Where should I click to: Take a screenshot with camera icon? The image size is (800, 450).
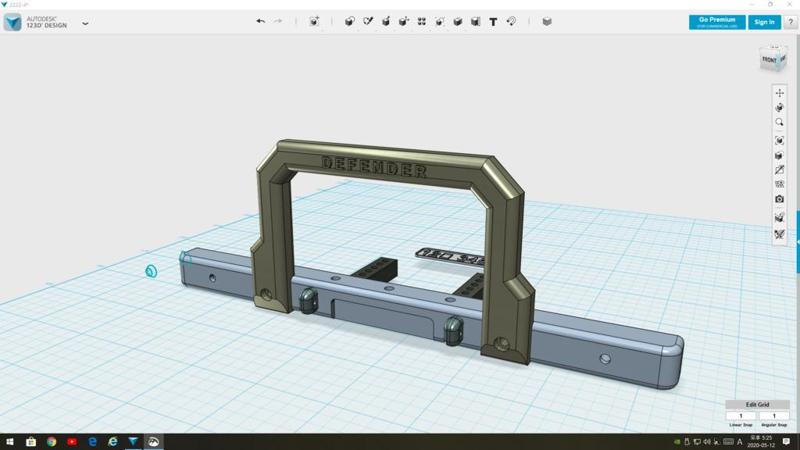tap(780, 199)
